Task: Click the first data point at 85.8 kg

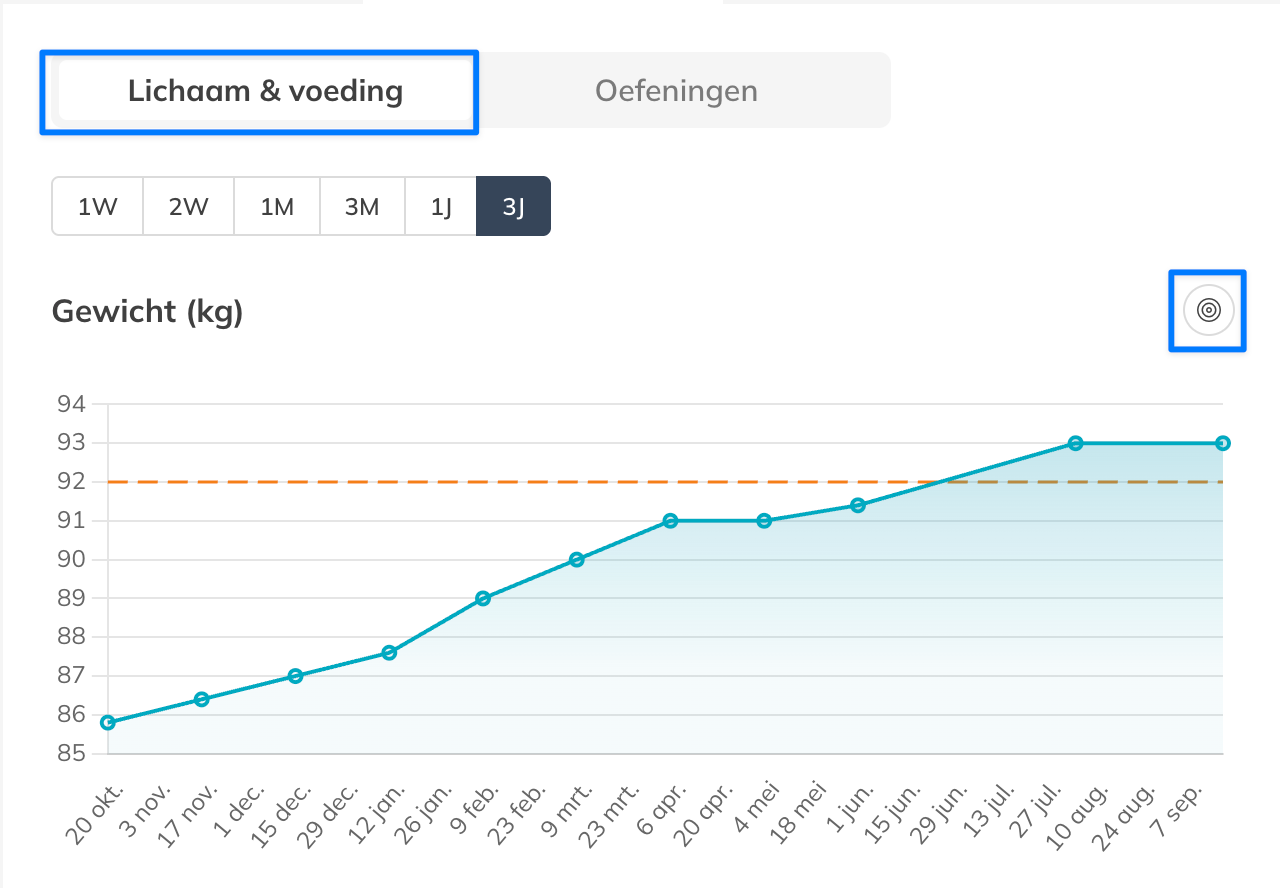Action: point(108,722)
